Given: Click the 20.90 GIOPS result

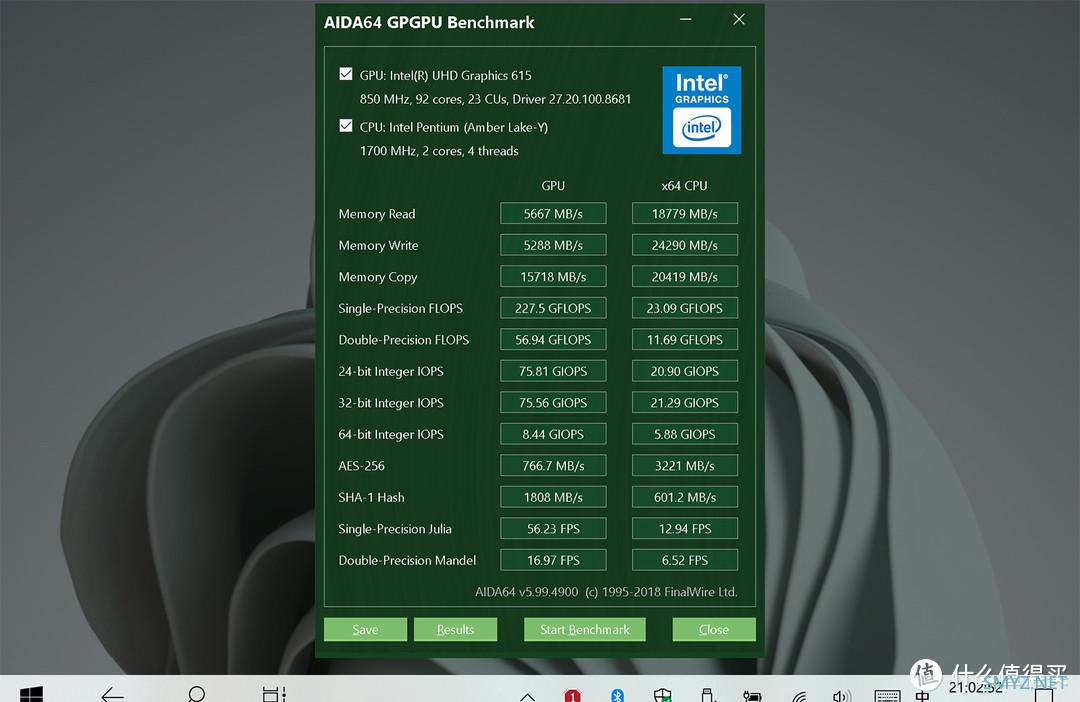Looking at the screenshot, I should pos(685,371).
